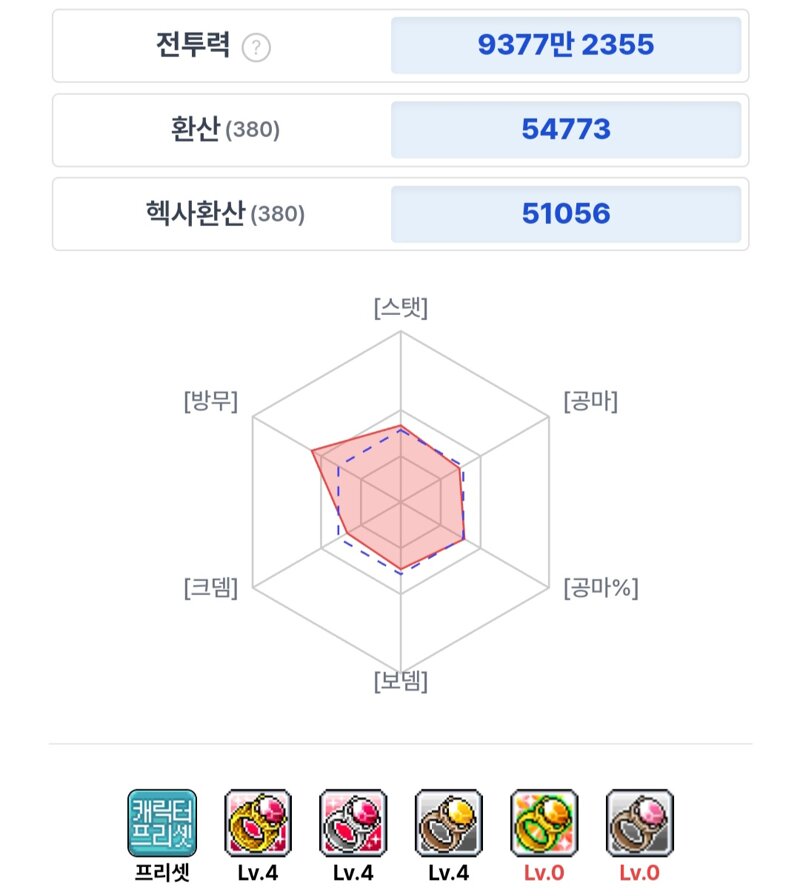The image size is (800, 896).
Task: Click the [공마] axis label
Action: [x=591, y=401]
